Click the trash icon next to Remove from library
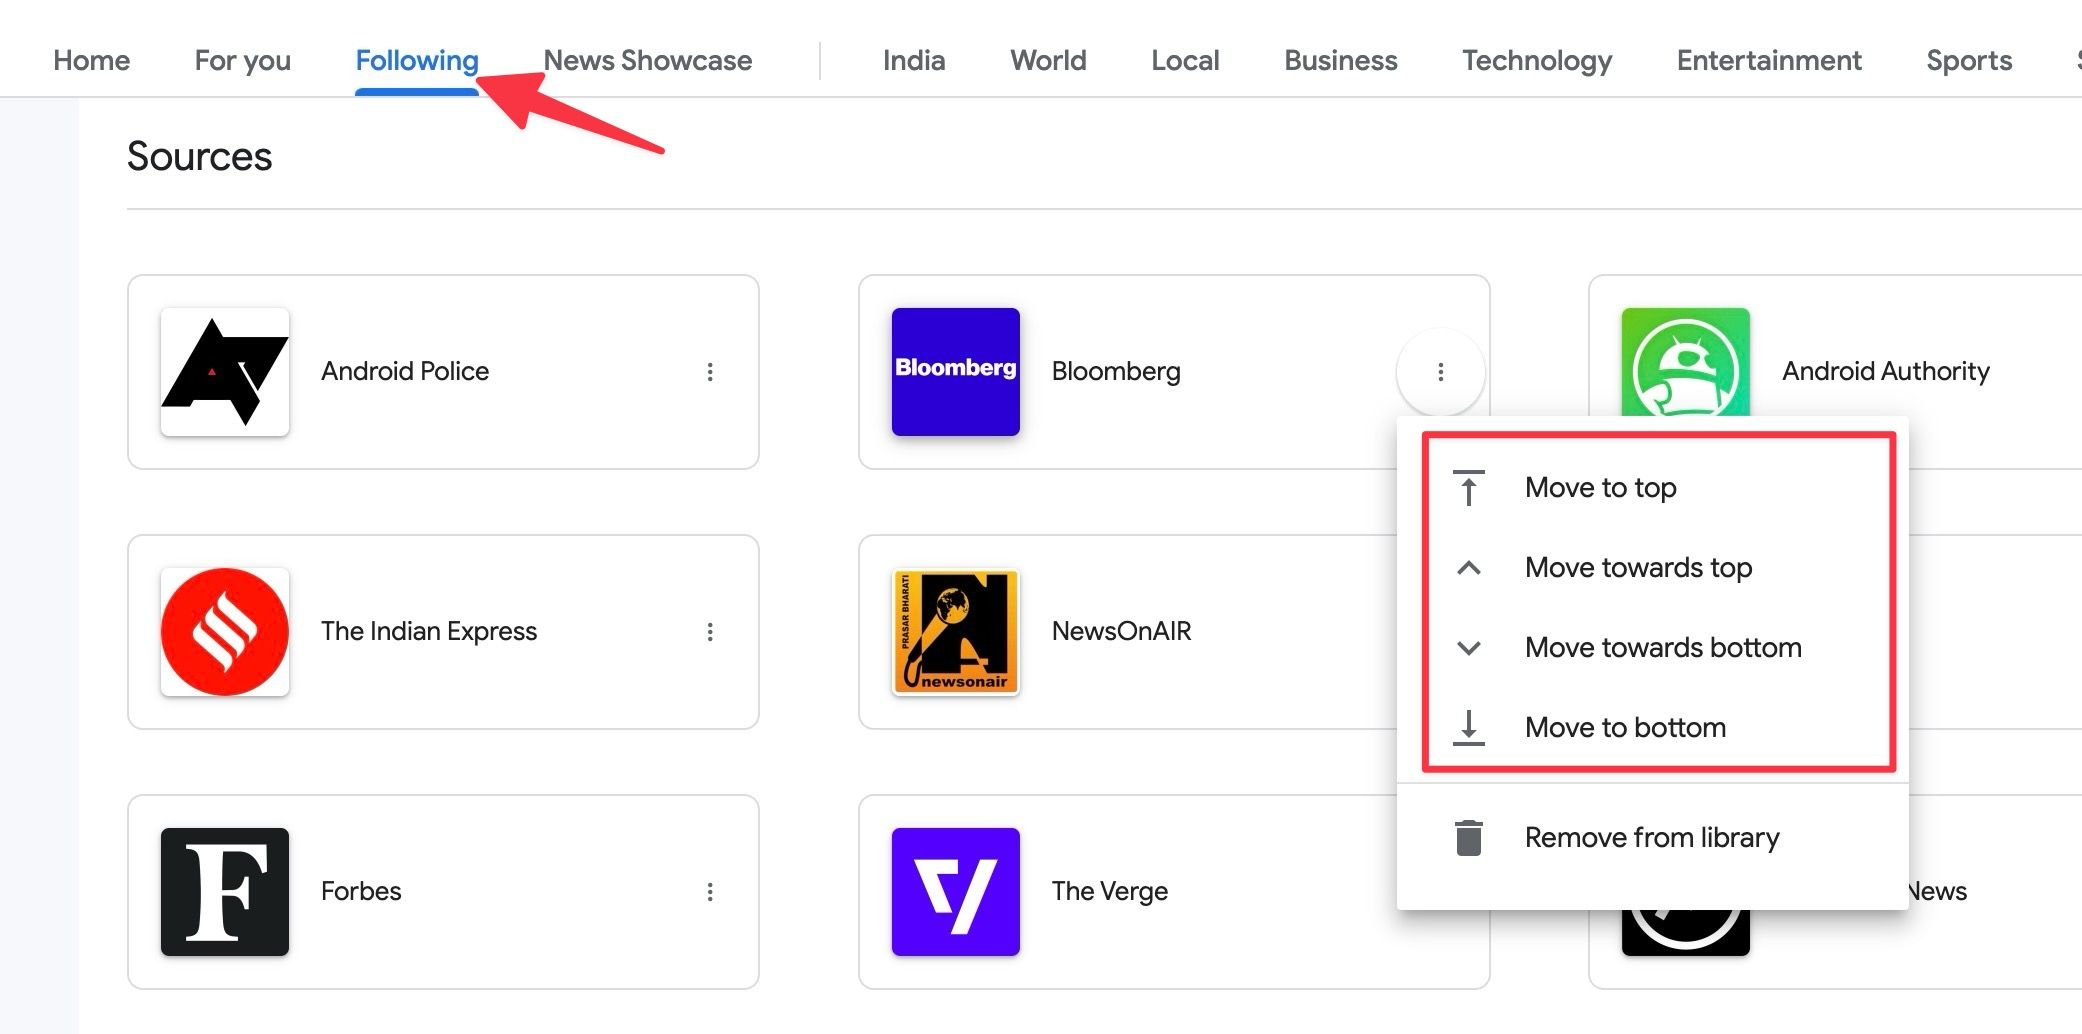This screenshot has width=2082, height=1034. [1468, 837]
